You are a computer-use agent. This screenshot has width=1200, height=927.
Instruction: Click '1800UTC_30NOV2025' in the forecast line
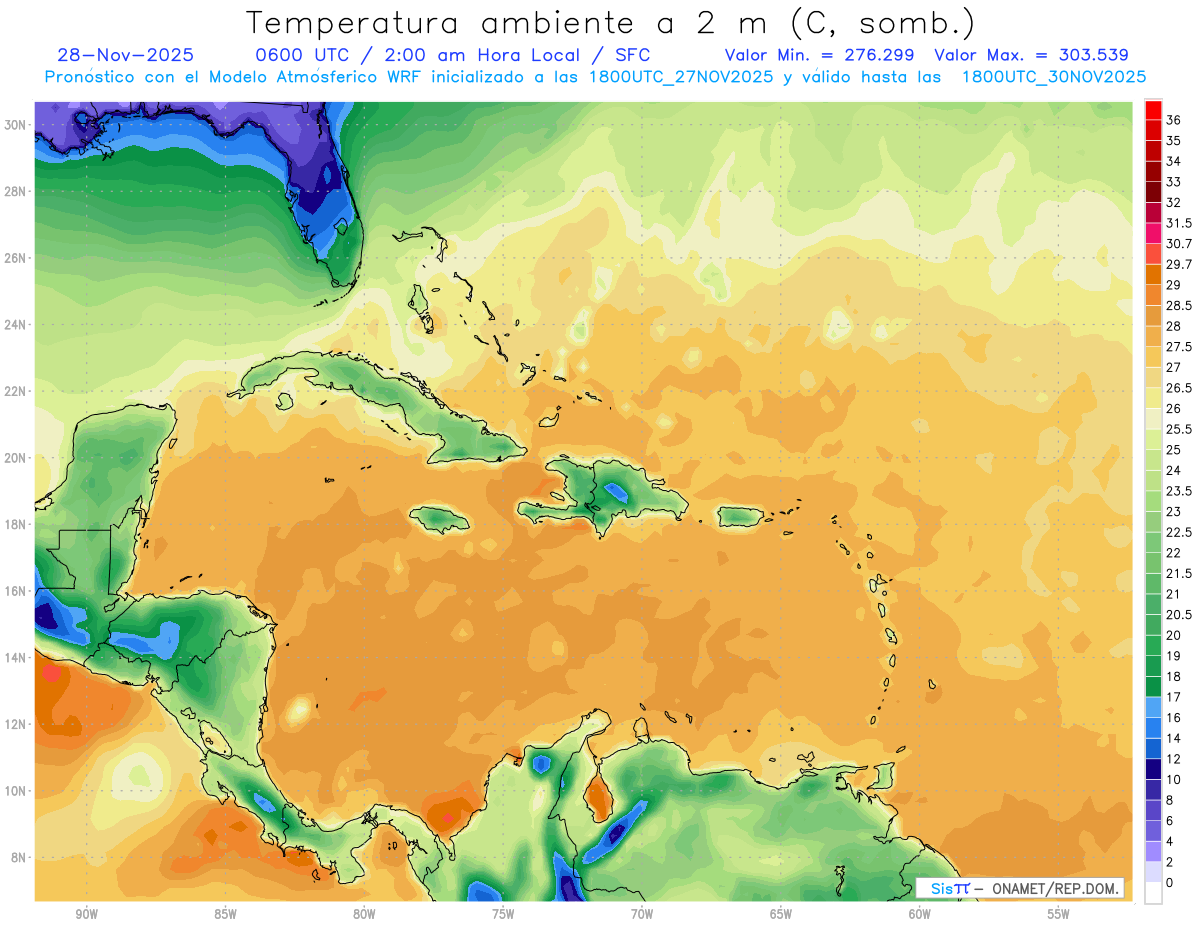click(x=1054, y=77)
